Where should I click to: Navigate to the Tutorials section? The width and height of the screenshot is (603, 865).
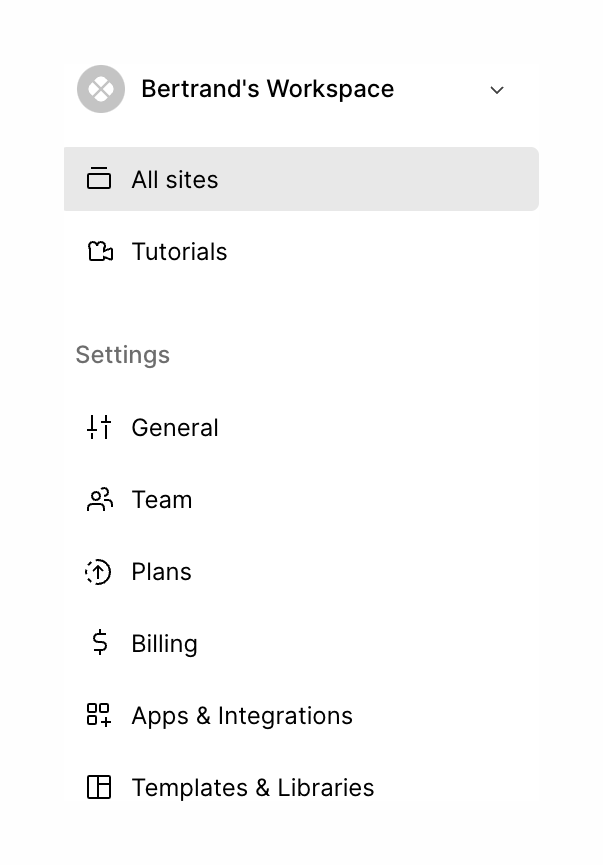pos(179,251)
